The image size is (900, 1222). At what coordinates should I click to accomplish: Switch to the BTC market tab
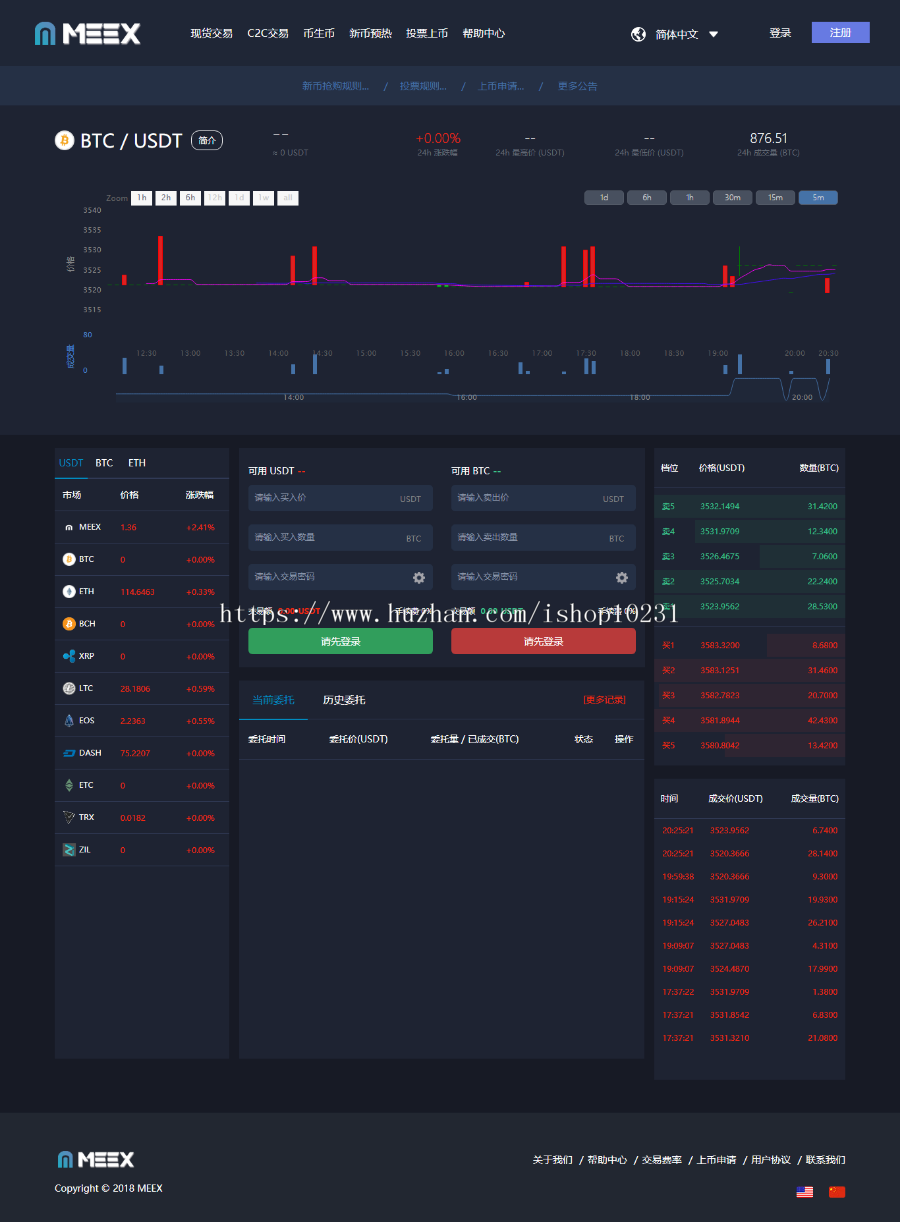coord(104,463)
